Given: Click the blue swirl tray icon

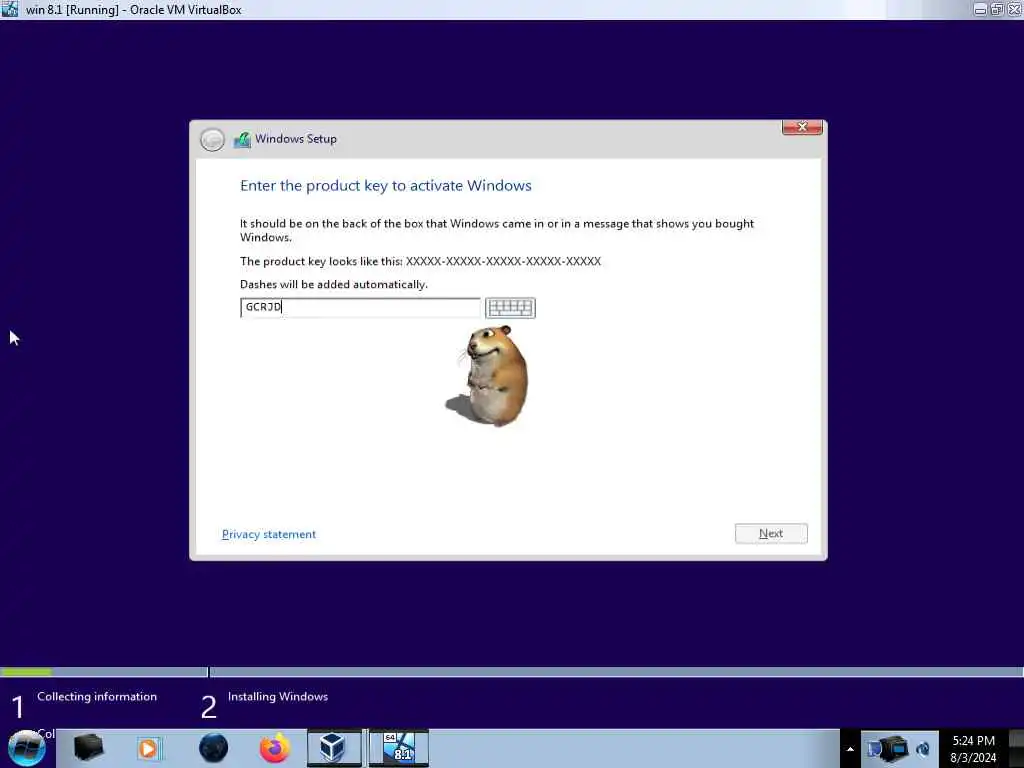Looking at the screenshot, I should 923,749.
